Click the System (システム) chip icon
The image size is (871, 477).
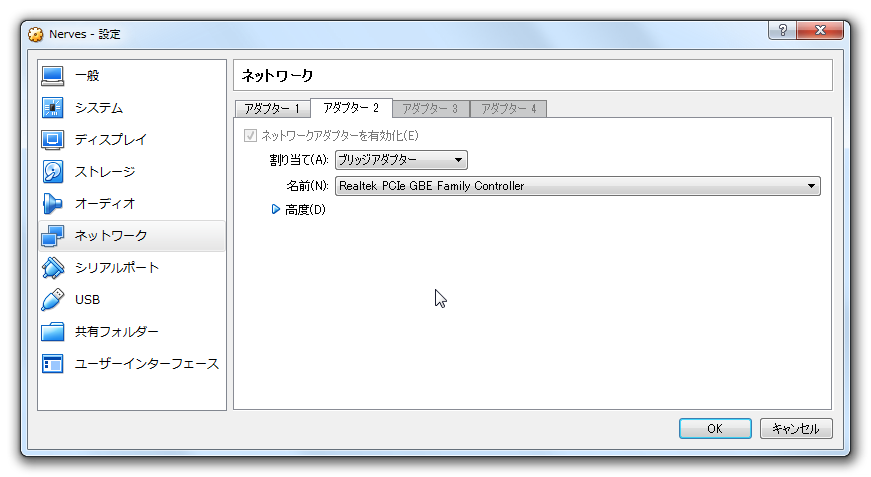pyautogui.click(x=53, y=108)
